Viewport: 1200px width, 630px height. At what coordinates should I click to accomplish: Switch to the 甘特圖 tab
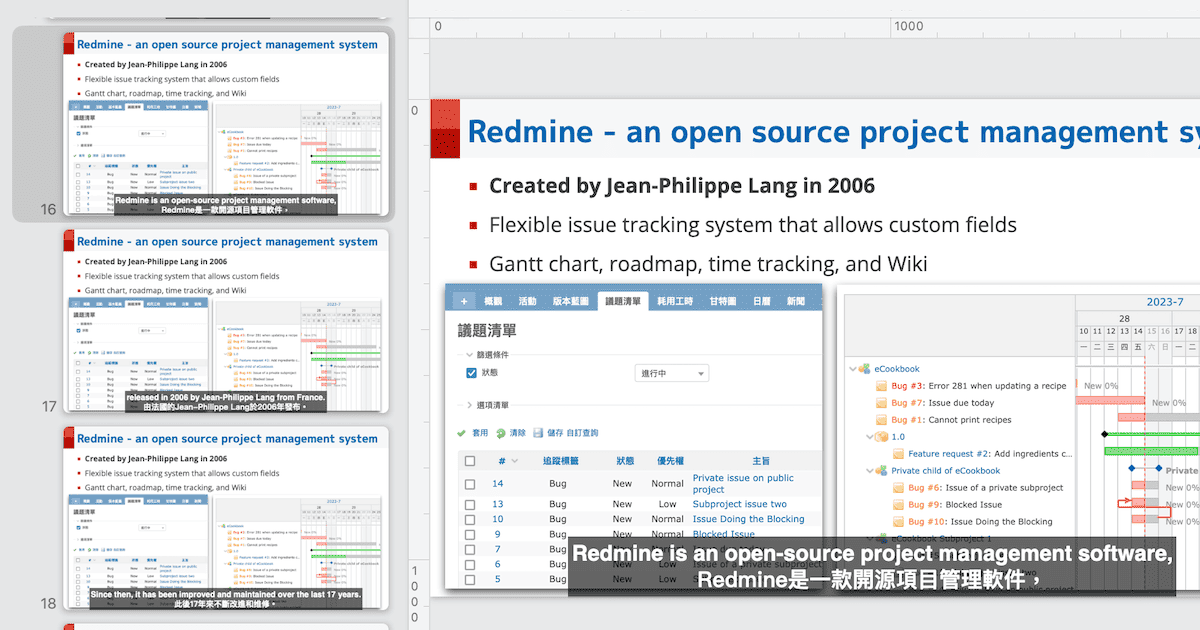722,301
